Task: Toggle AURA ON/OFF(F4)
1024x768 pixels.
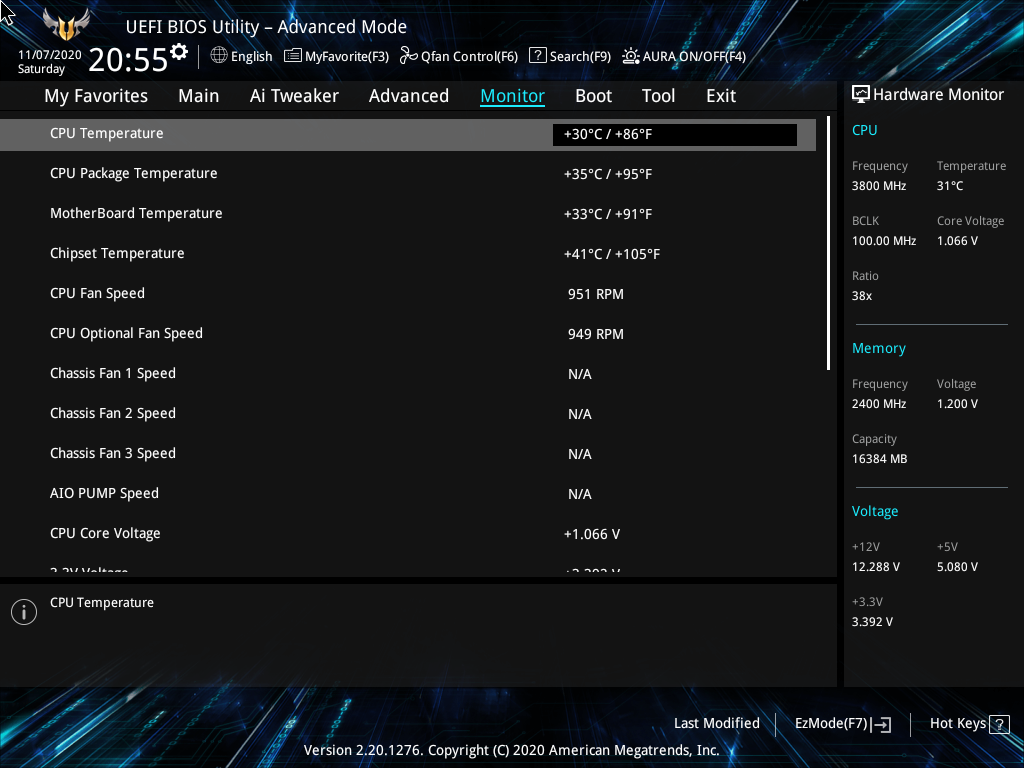Action: 684,56
